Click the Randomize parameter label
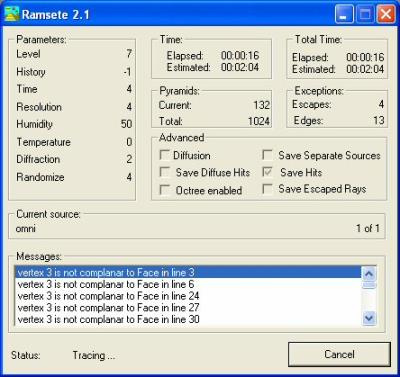 pos(40,177)
